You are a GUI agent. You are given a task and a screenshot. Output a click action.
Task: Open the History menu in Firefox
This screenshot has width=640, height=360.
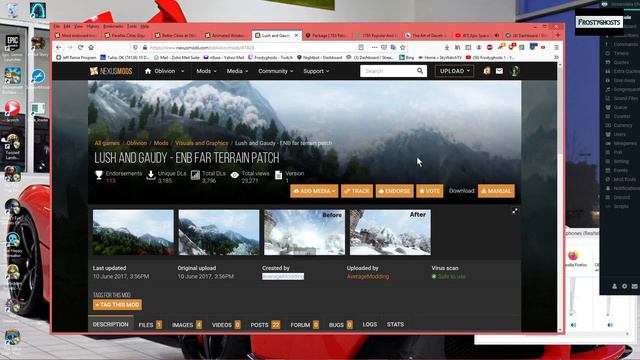coord(93,26)
